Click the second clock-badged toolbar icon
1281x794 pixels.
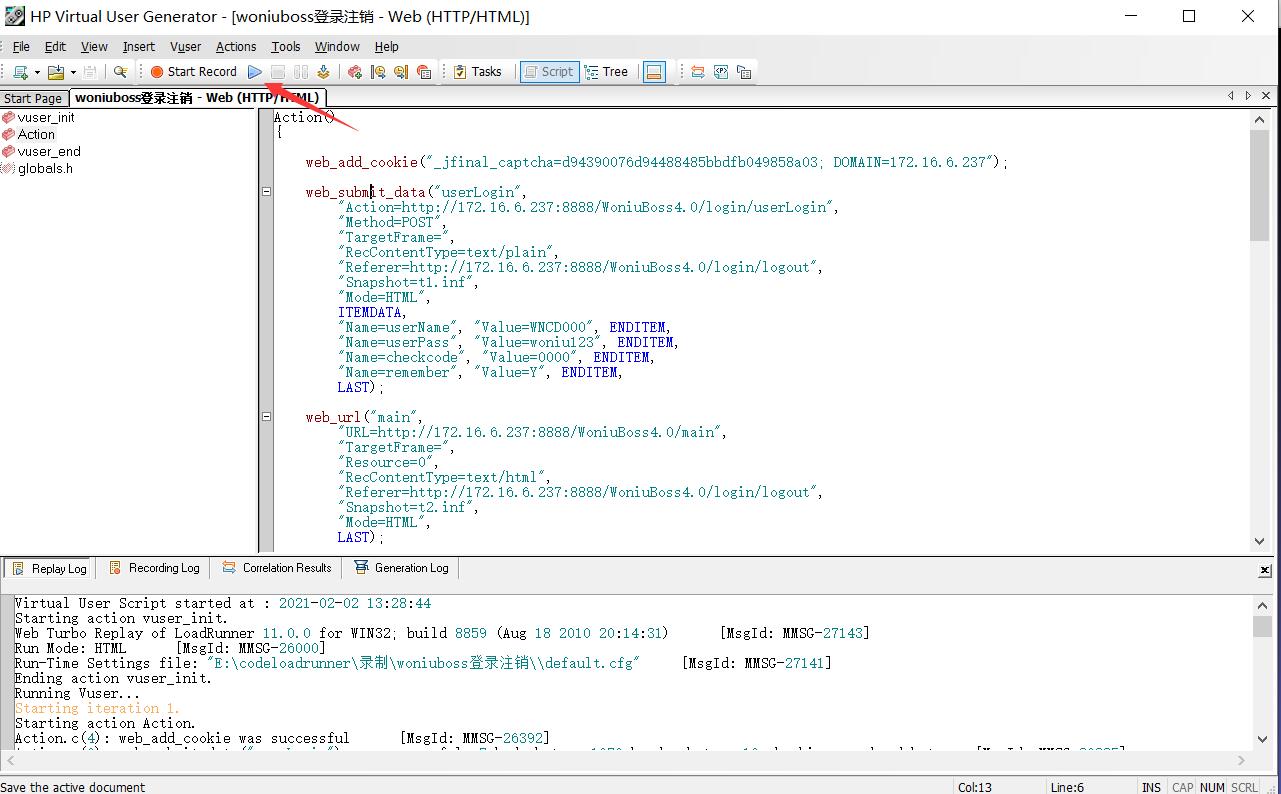pyautogui.click(x=401, y=72)
